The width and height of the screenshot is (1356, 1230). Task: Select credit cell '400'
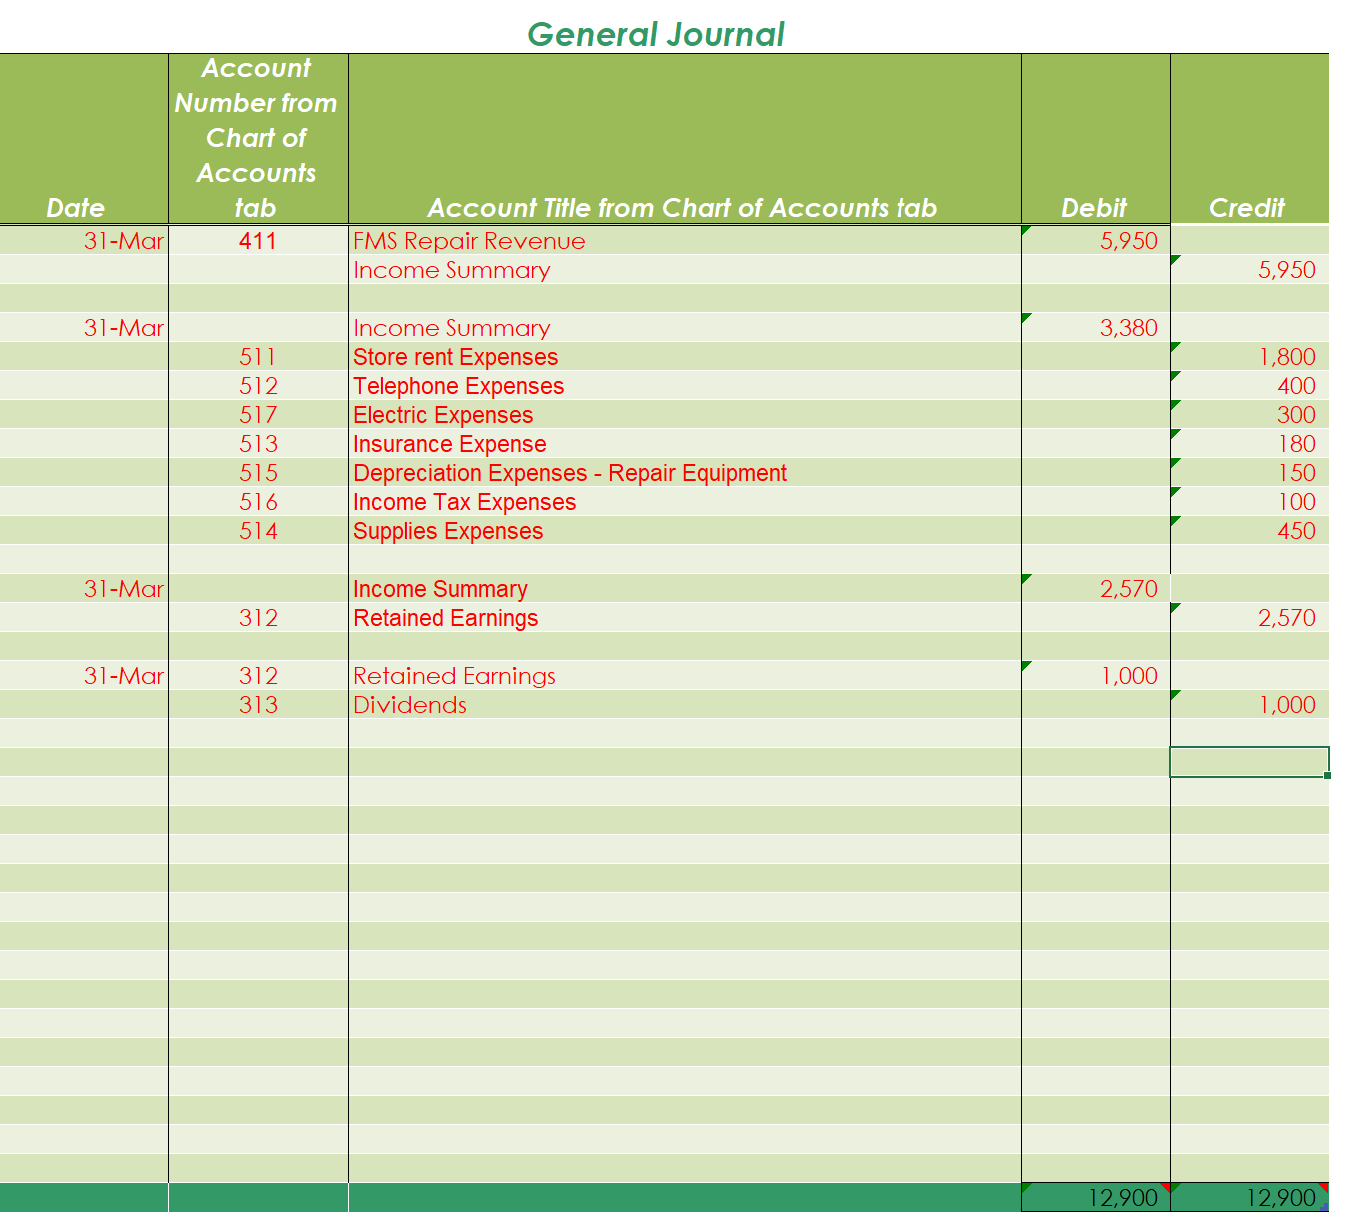pyautogui.click(x=1250, y=386)
